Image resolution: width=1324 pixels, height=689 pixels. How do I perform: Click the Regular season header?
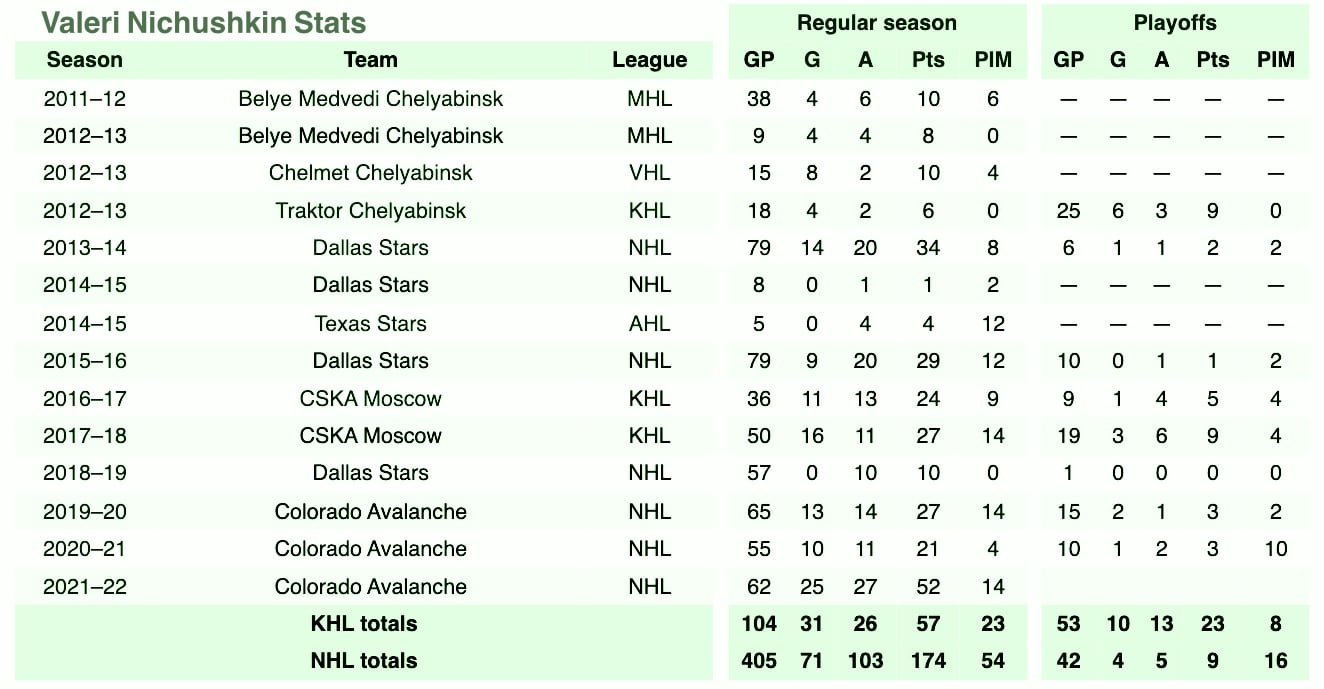coord(877,22)
